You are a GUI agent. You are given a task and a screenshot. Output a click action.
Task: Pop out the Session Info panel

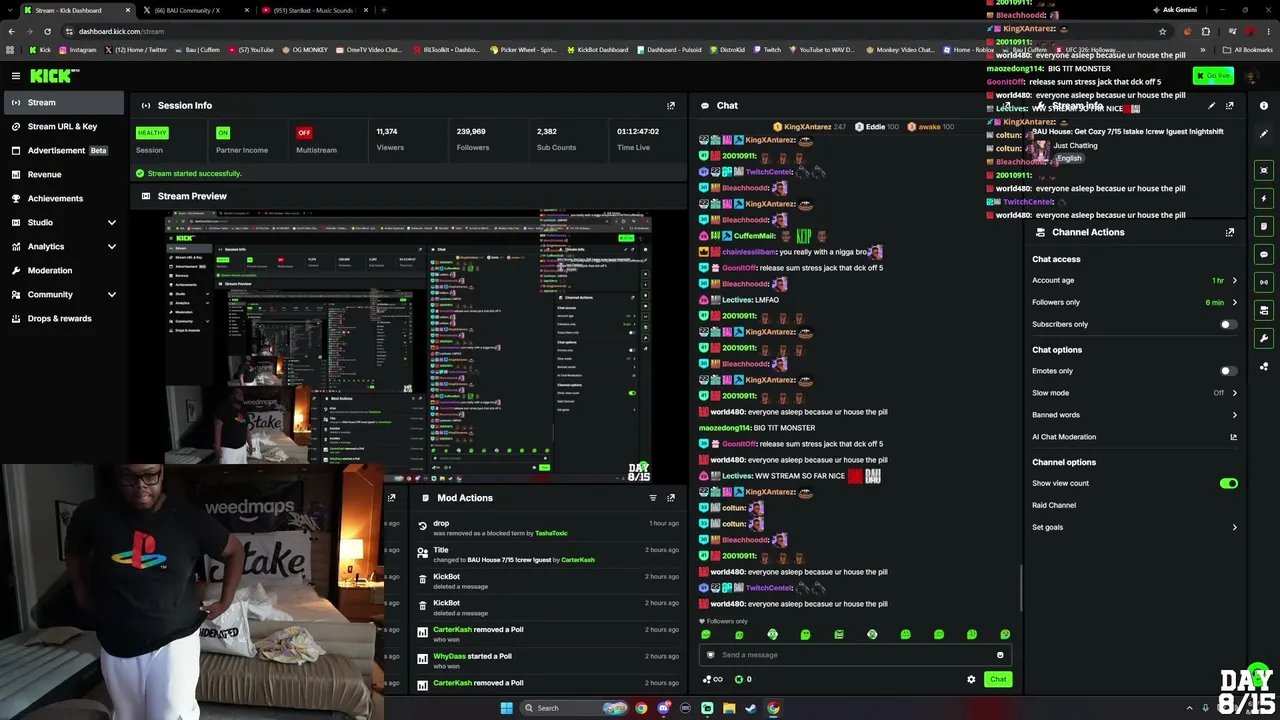coord(671,105)
